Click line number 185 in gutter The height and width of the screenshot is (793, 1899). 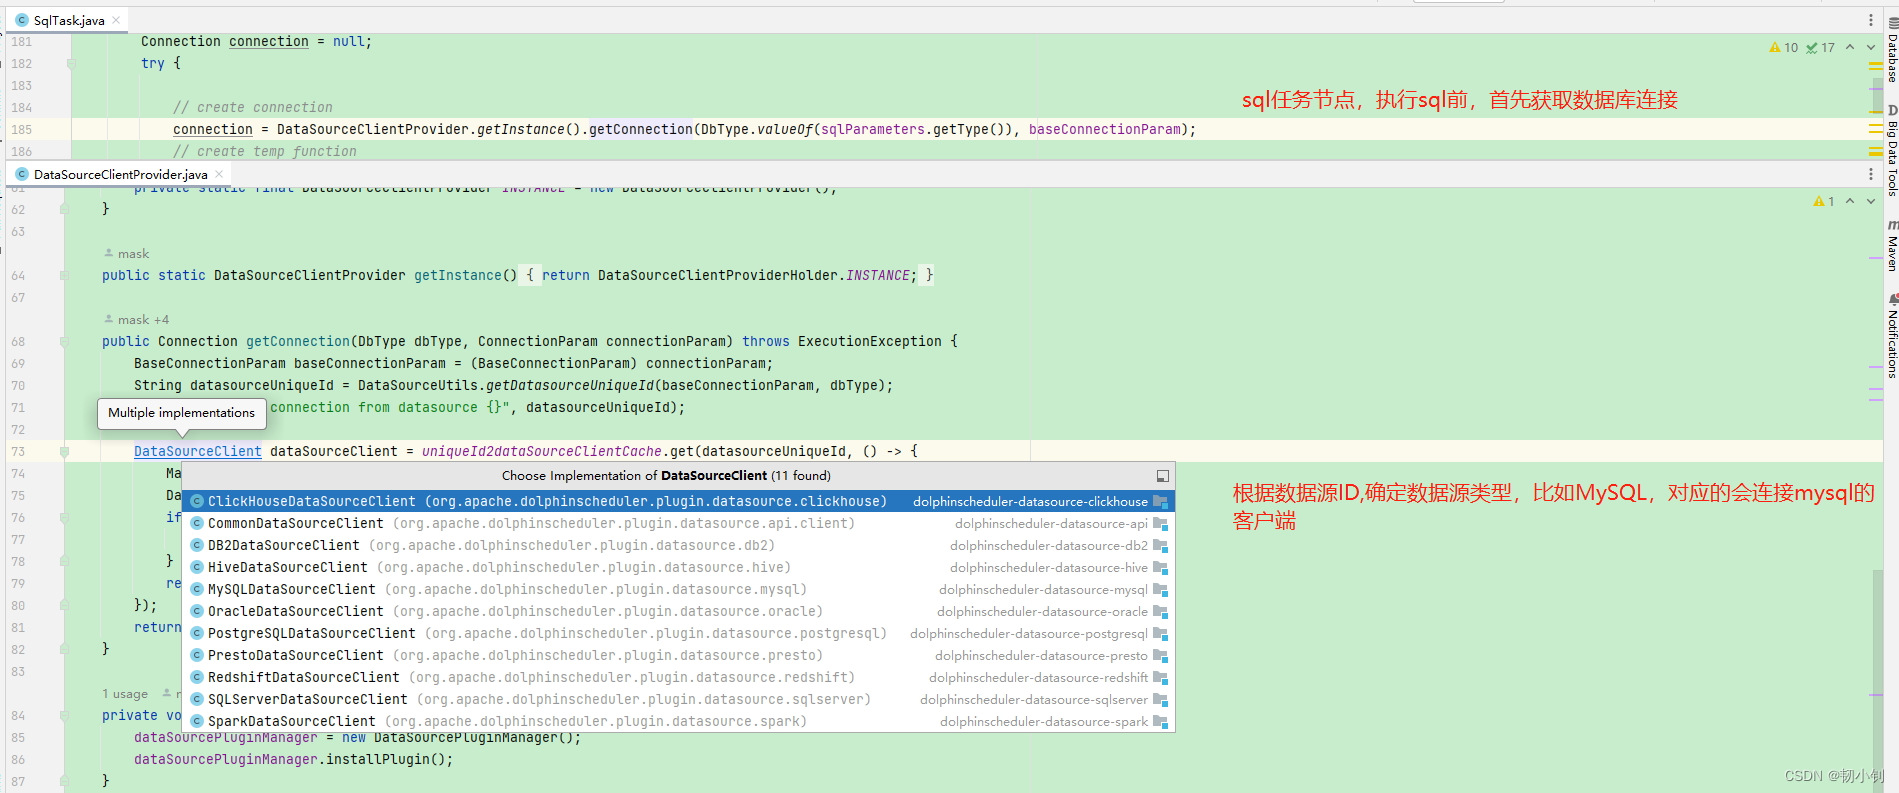[x=22, y=129]
